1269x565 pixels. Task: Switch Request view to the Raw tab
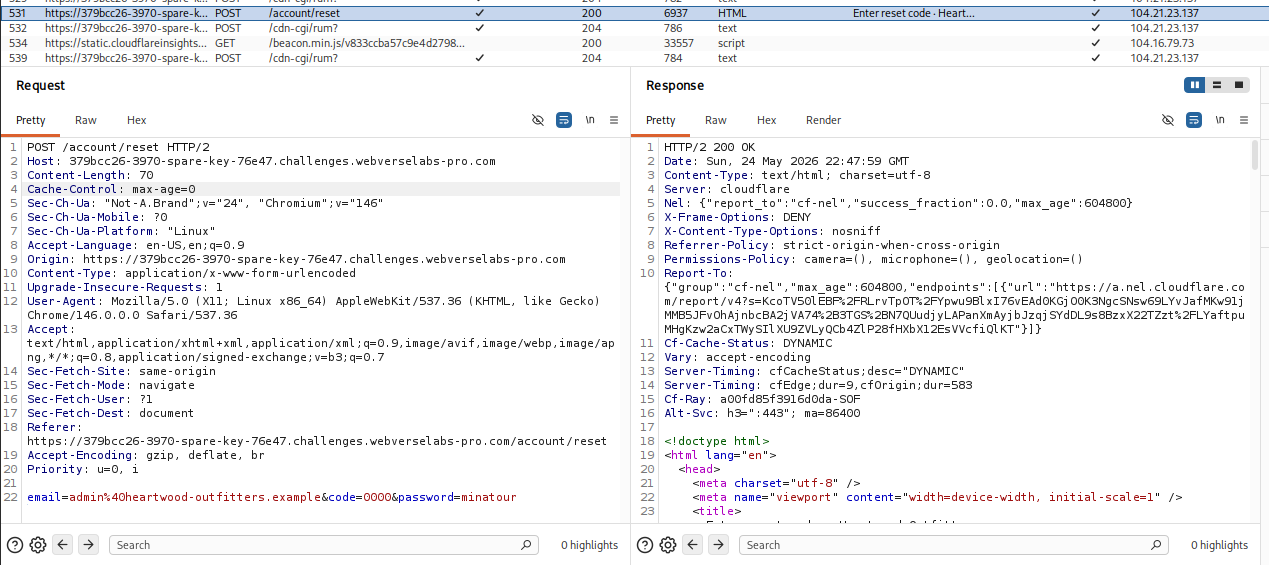tap(86, 120)
